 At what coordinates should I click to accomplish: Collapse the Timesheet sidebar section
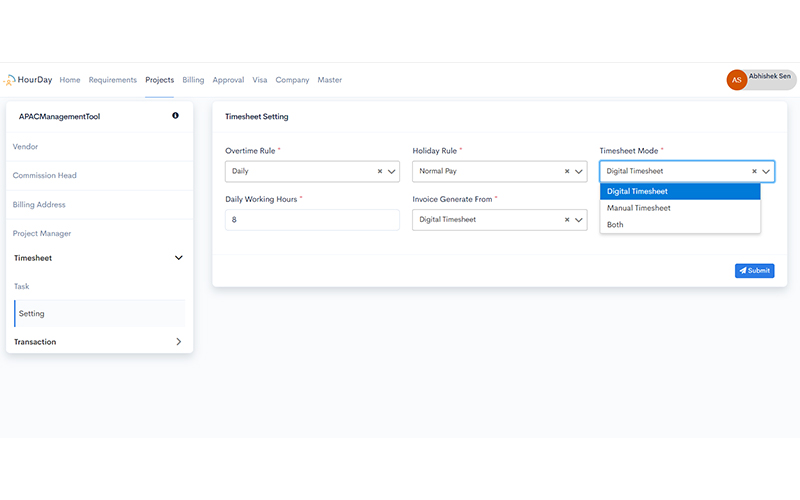pos(178,258)
